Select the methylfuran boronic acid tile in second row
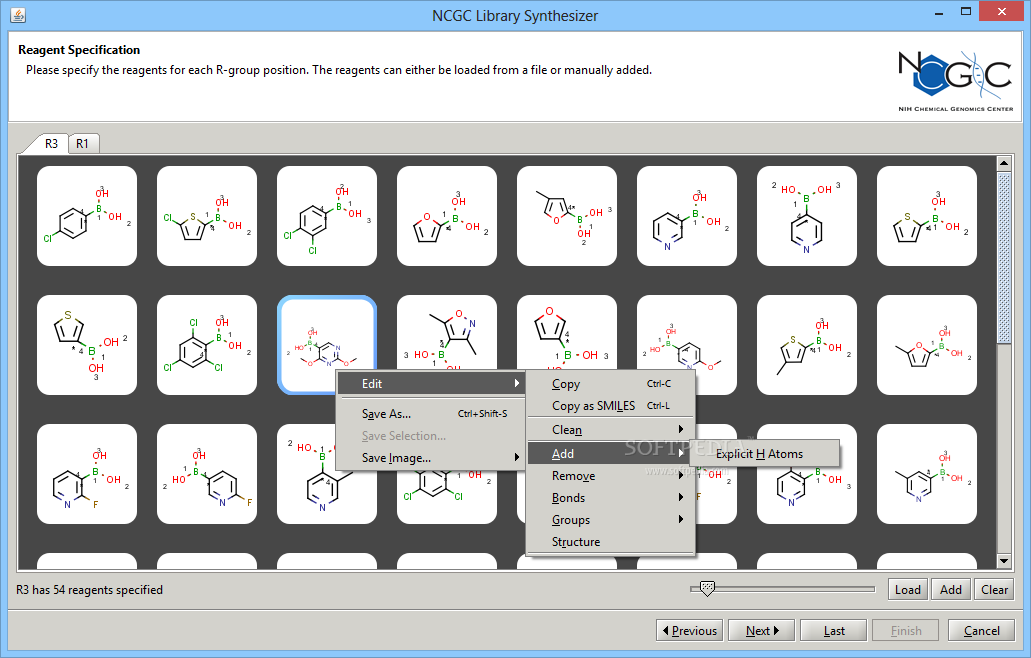This screenshot has width=1031, height=658. point(927,345)
